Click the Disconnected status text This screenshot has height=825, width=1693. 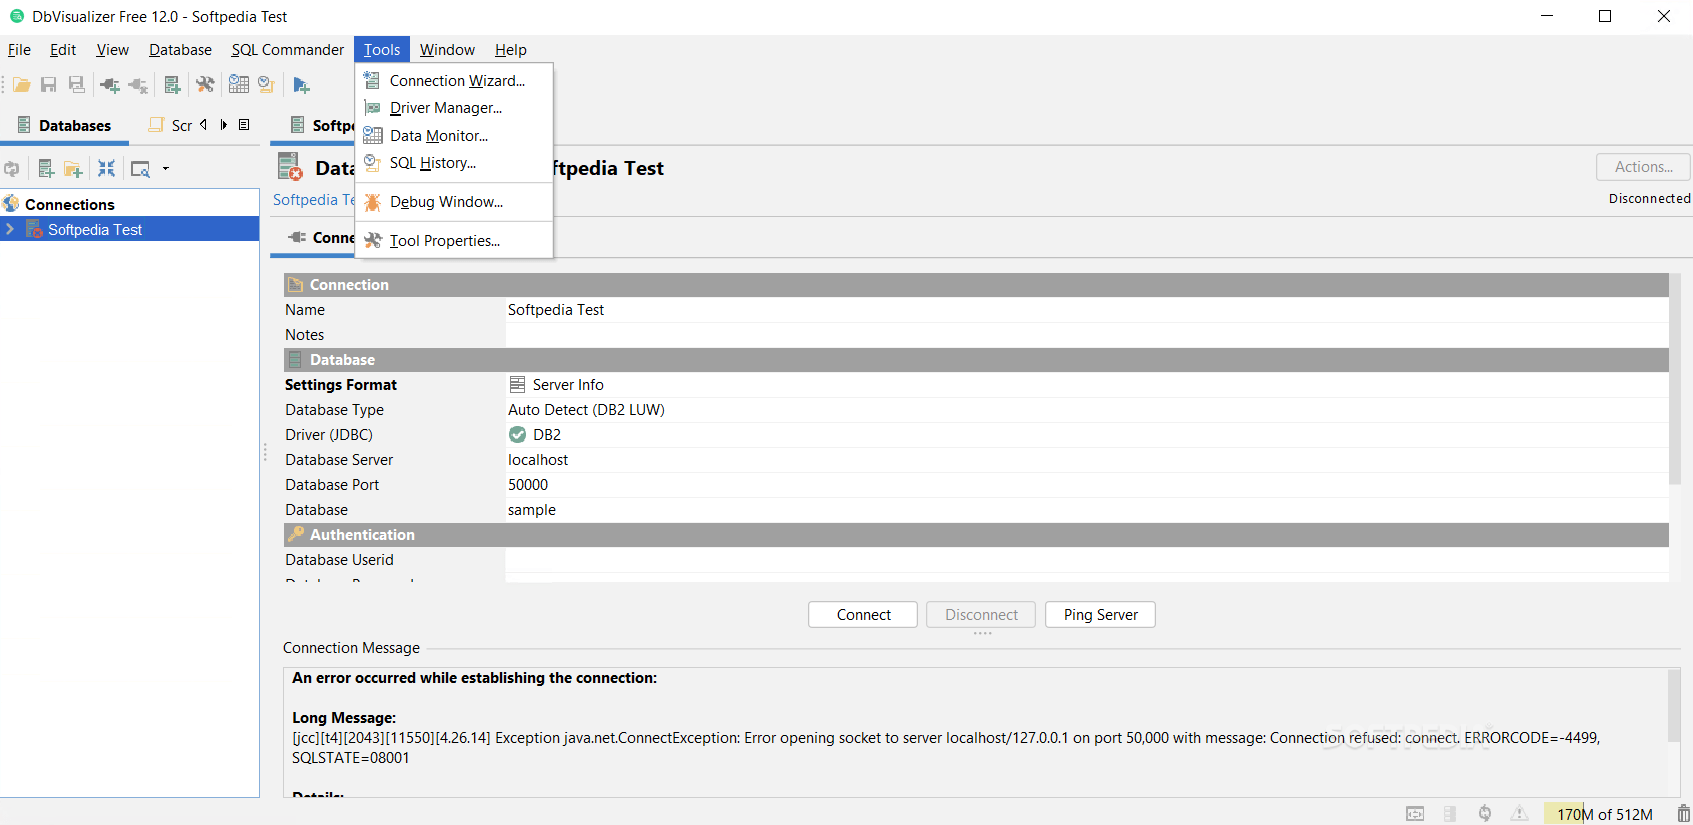1649,199
